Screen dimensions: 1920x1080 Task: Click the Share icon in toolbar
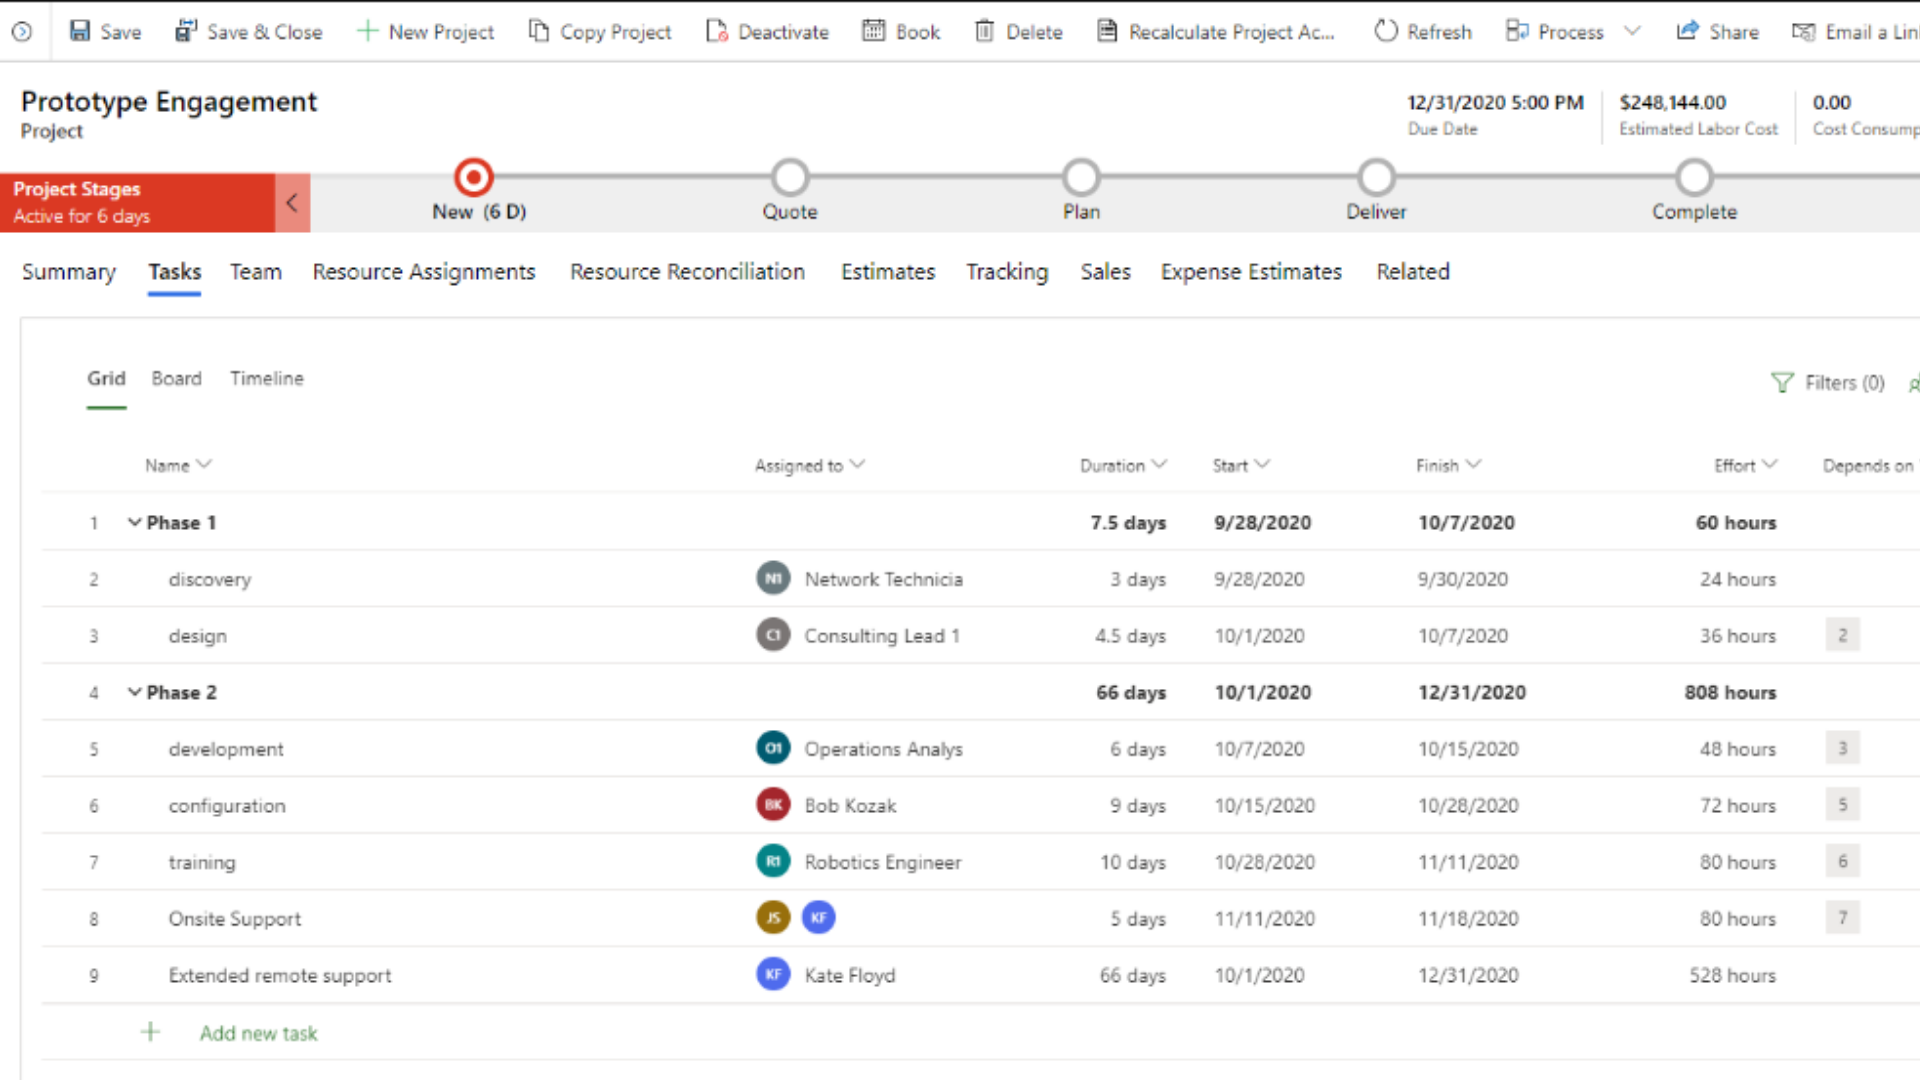(1687, 31)
